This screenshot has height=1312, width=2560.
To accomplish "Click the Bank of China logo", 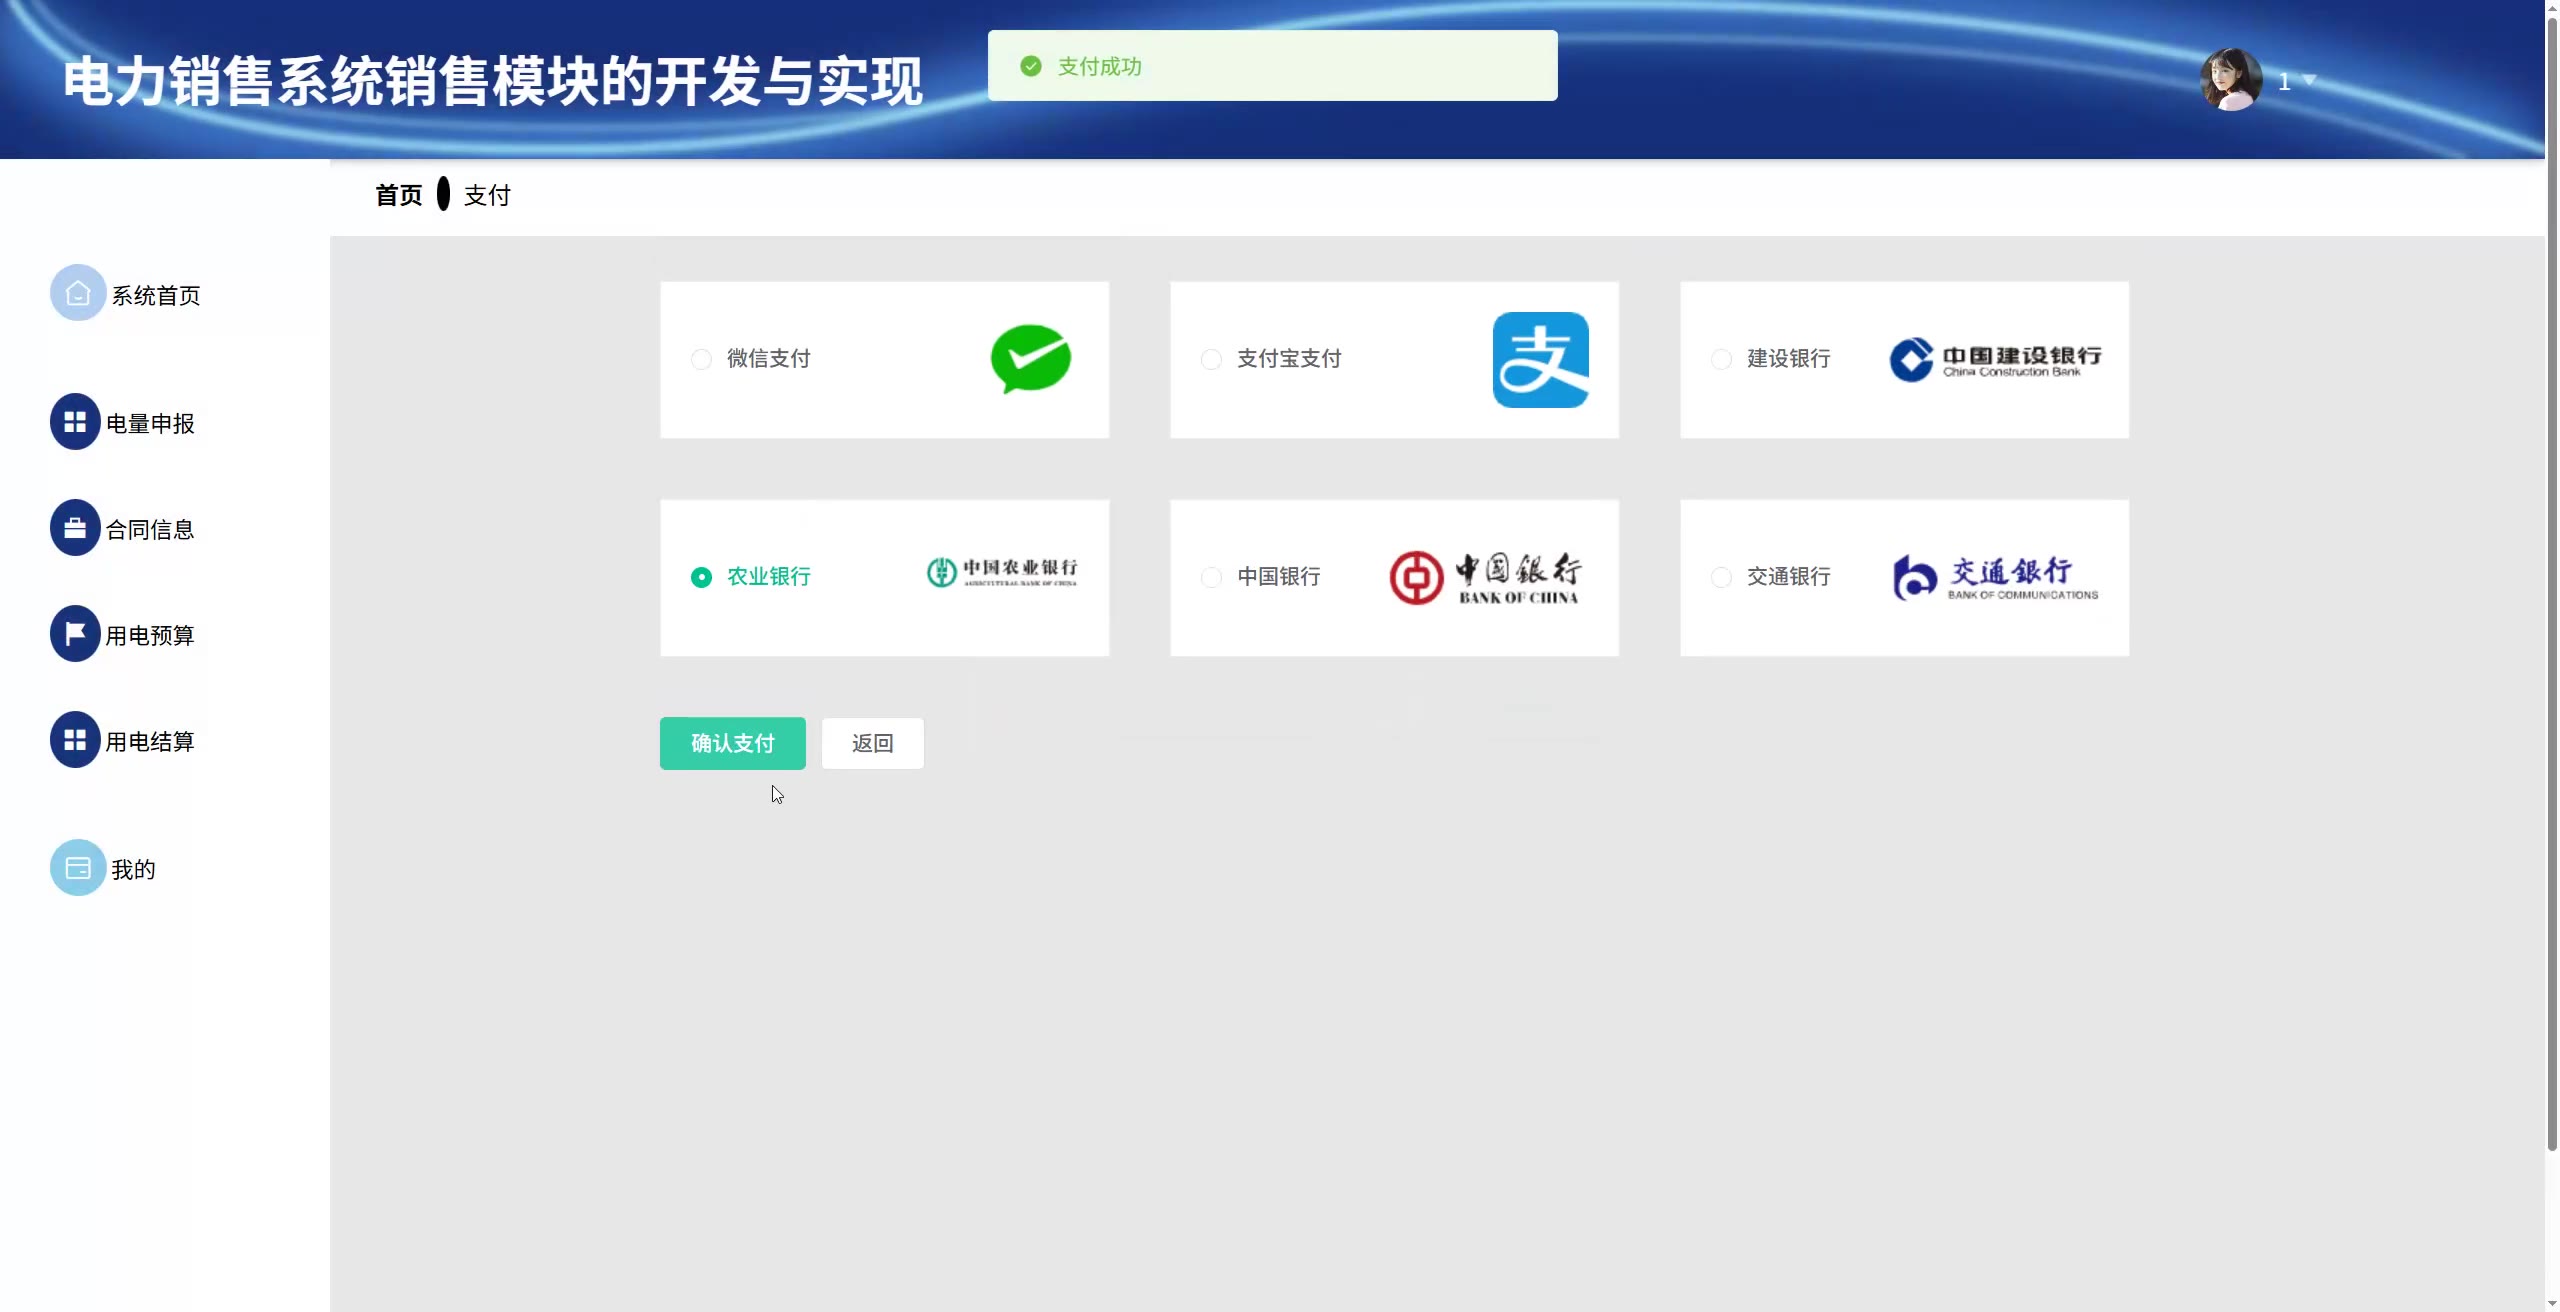I will pos(1485,578).
